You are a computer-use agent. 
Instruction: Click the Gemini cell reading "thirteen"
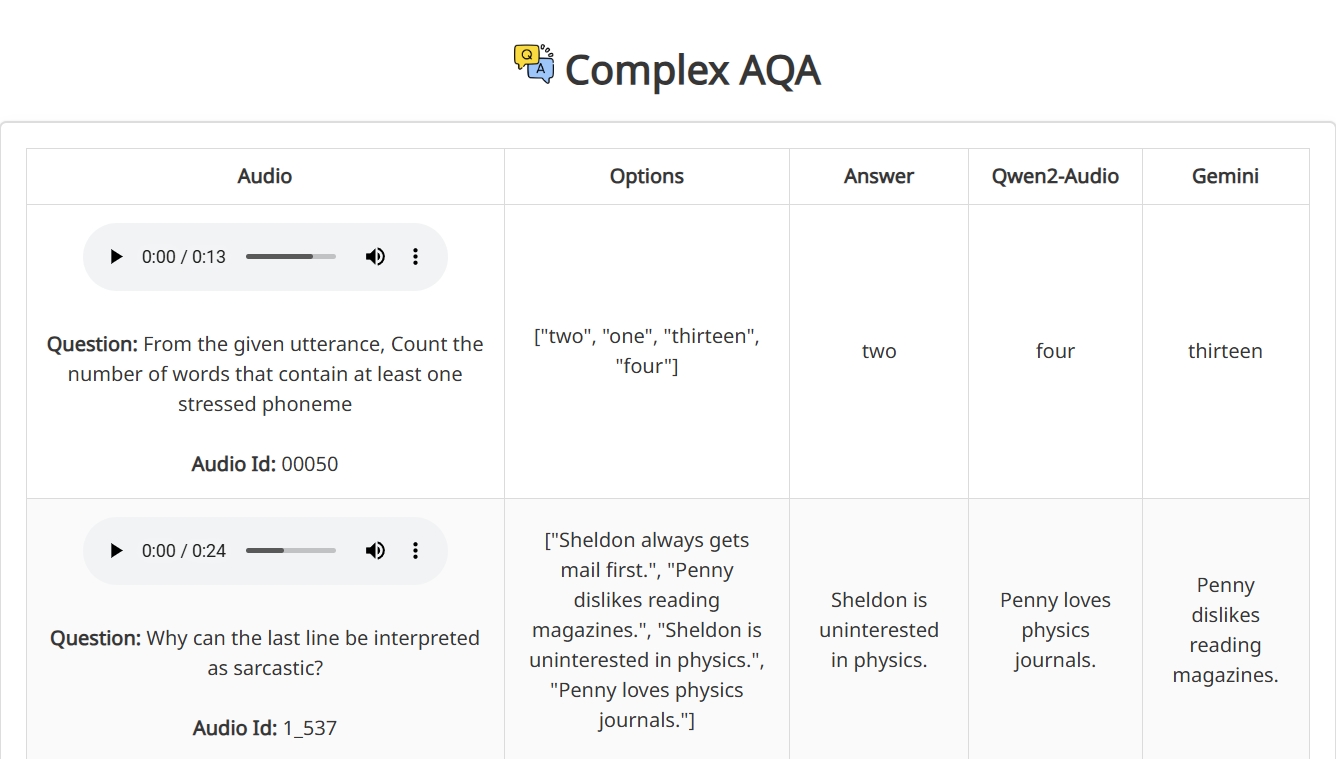[1225, 351]
